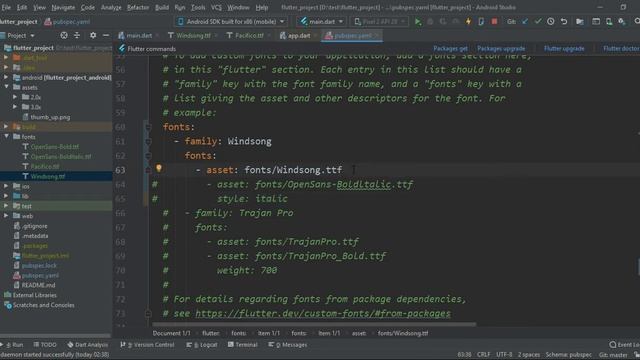Open the AVD Manager phone icon
640x360 pixels.
(x=609, y=22)
